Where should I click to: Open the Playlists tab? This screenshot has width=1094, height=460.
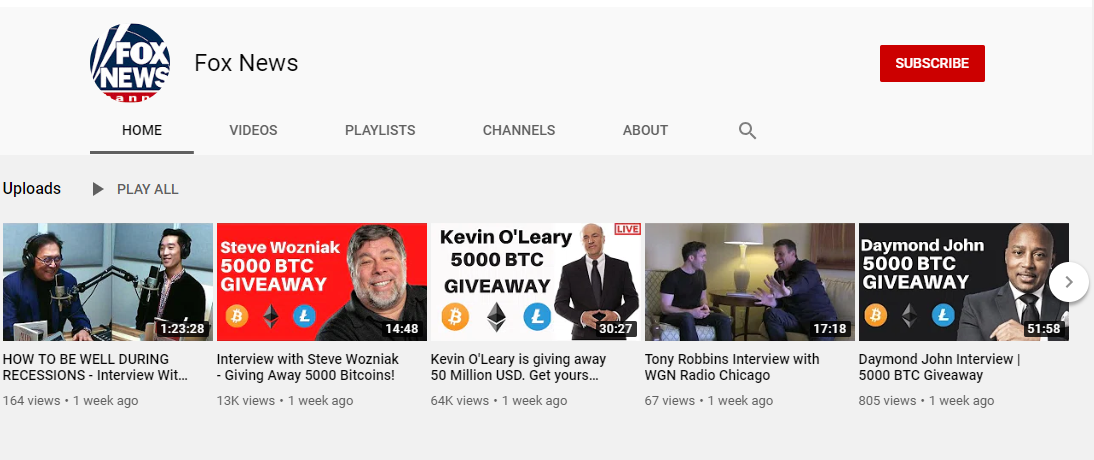click(380, 131)
